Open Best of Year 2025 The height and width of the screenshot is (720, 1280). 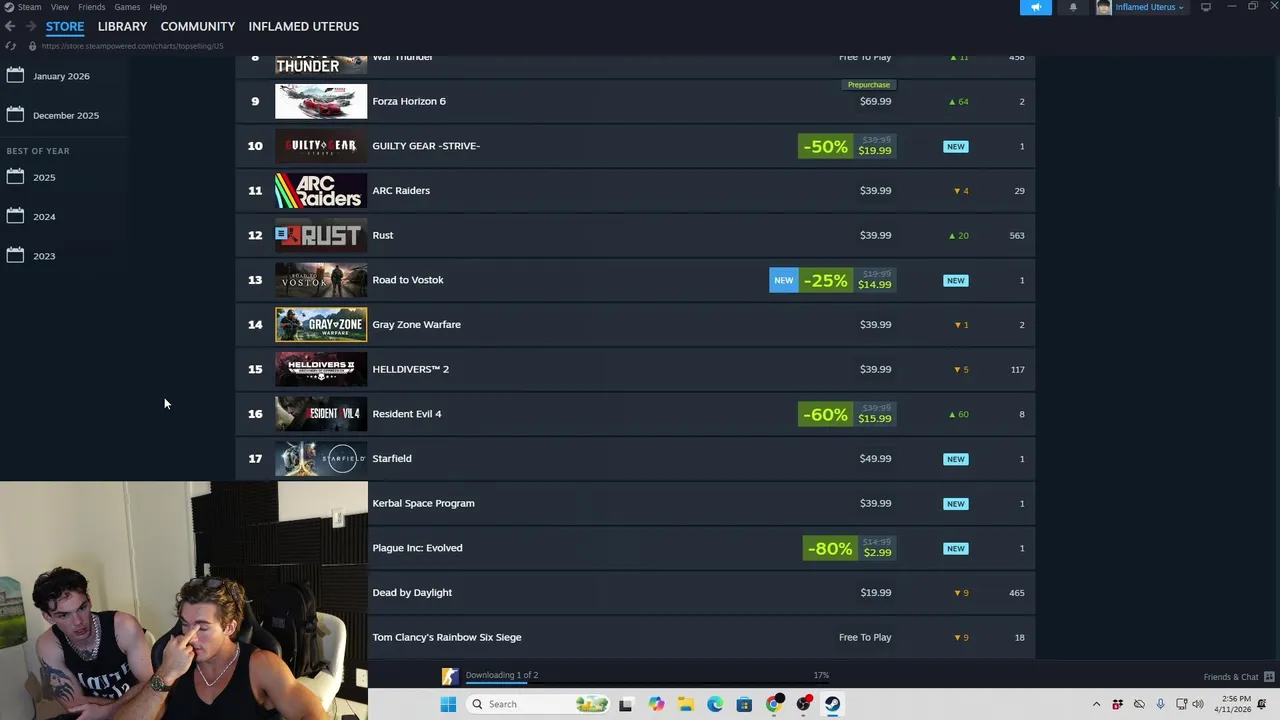point(44,177)
